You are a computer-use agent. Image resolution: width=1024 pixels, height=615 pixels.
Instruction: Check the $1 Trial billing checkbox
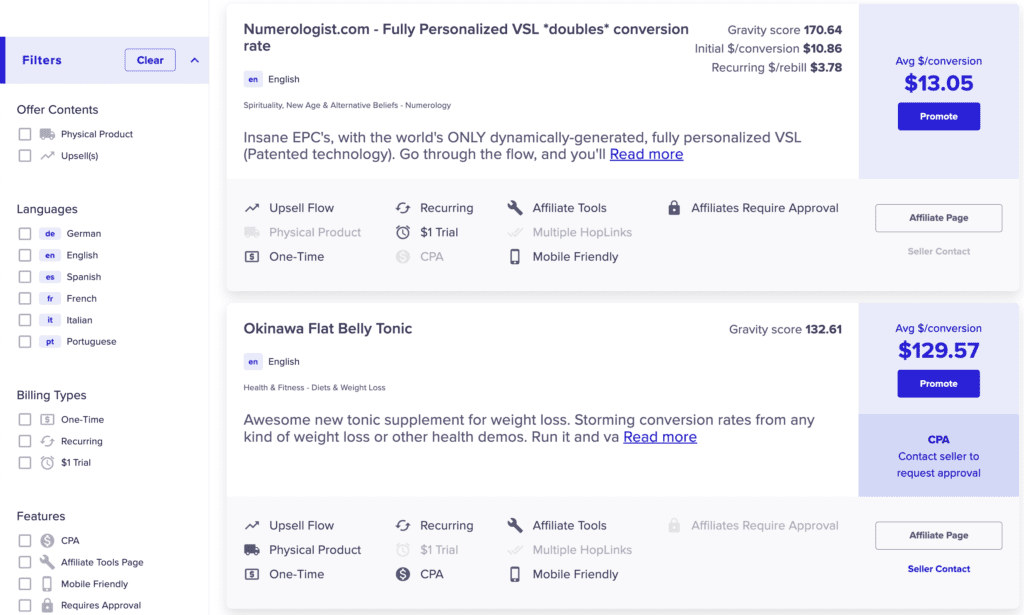(25, 462)
